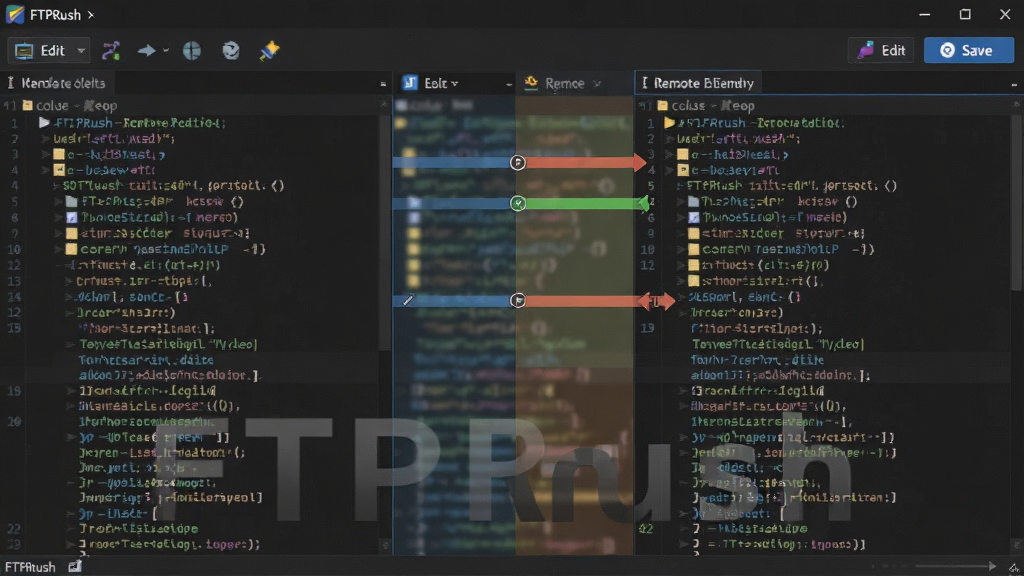Expand the arrow on right panel line 6
Viewport: 1024px width, 576px height.
(682, 217)
